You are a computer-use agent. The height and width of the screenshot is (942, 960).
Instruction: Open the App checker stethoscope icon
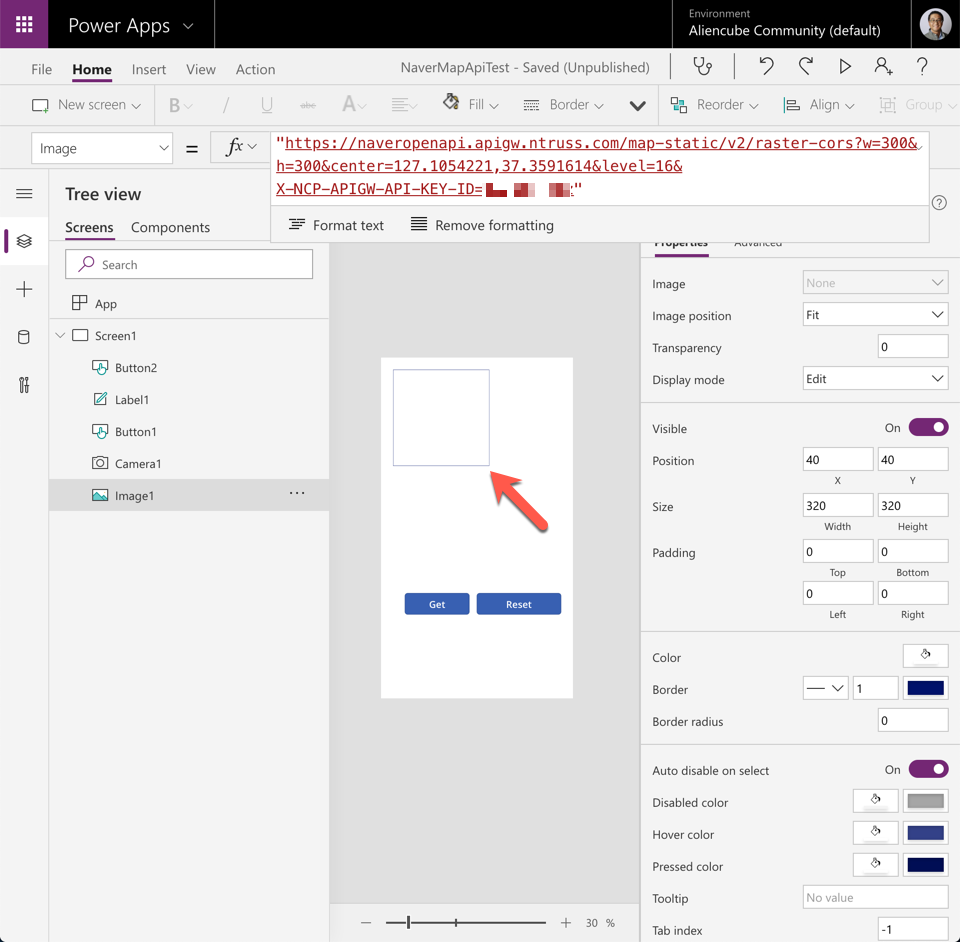pyautogui.click(x=702, y=67)
